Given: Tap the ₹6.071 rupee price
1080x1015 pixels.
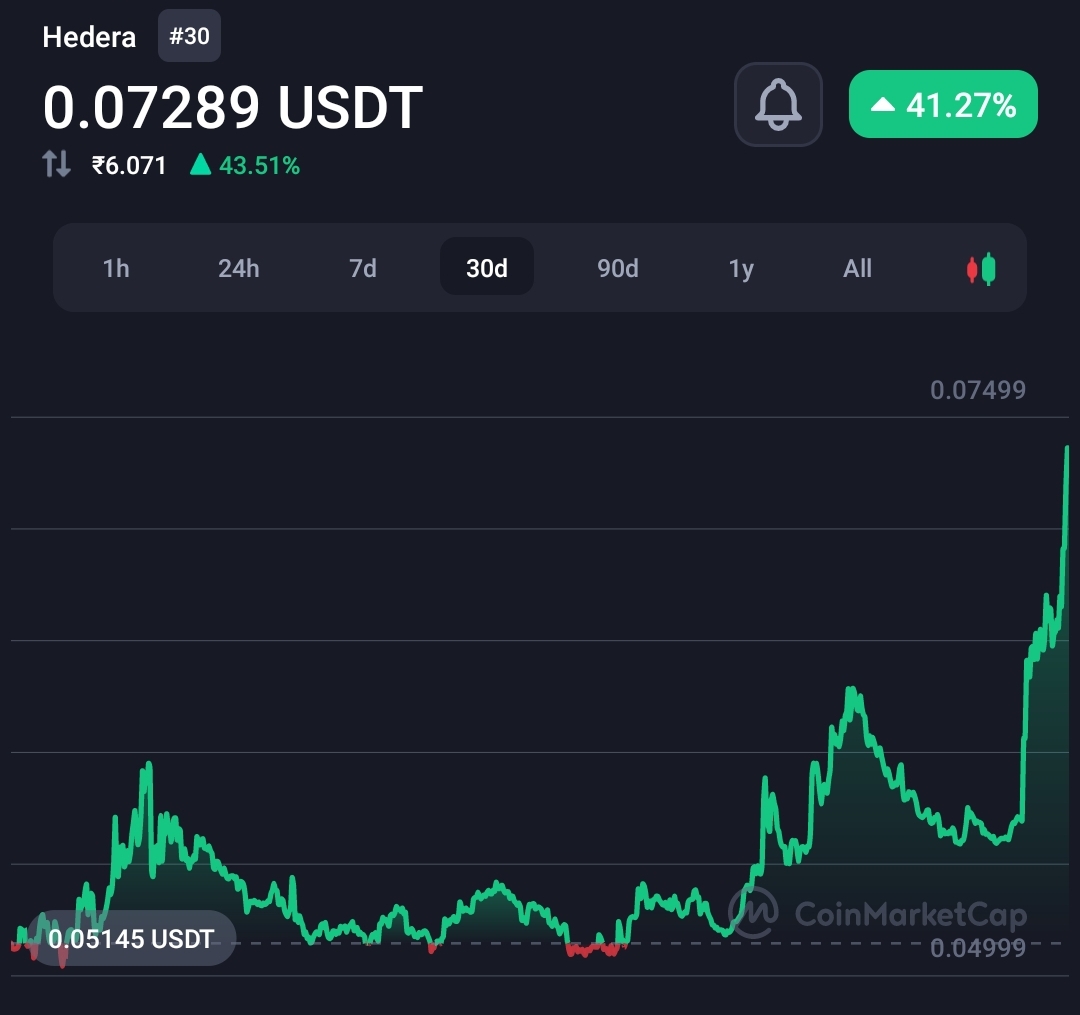Looking at the screenshot, I should [129, 165].
